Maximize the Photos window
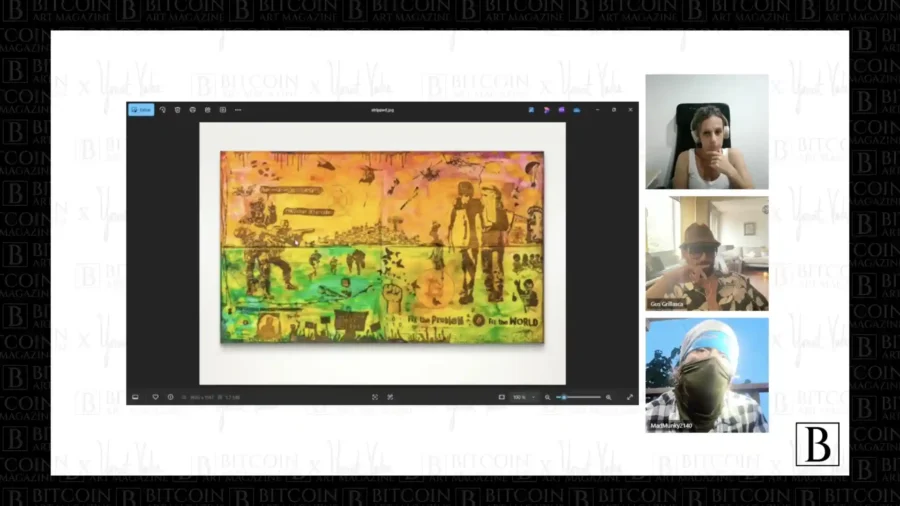This screenshot has height=506, width=900. coord(614,110)
